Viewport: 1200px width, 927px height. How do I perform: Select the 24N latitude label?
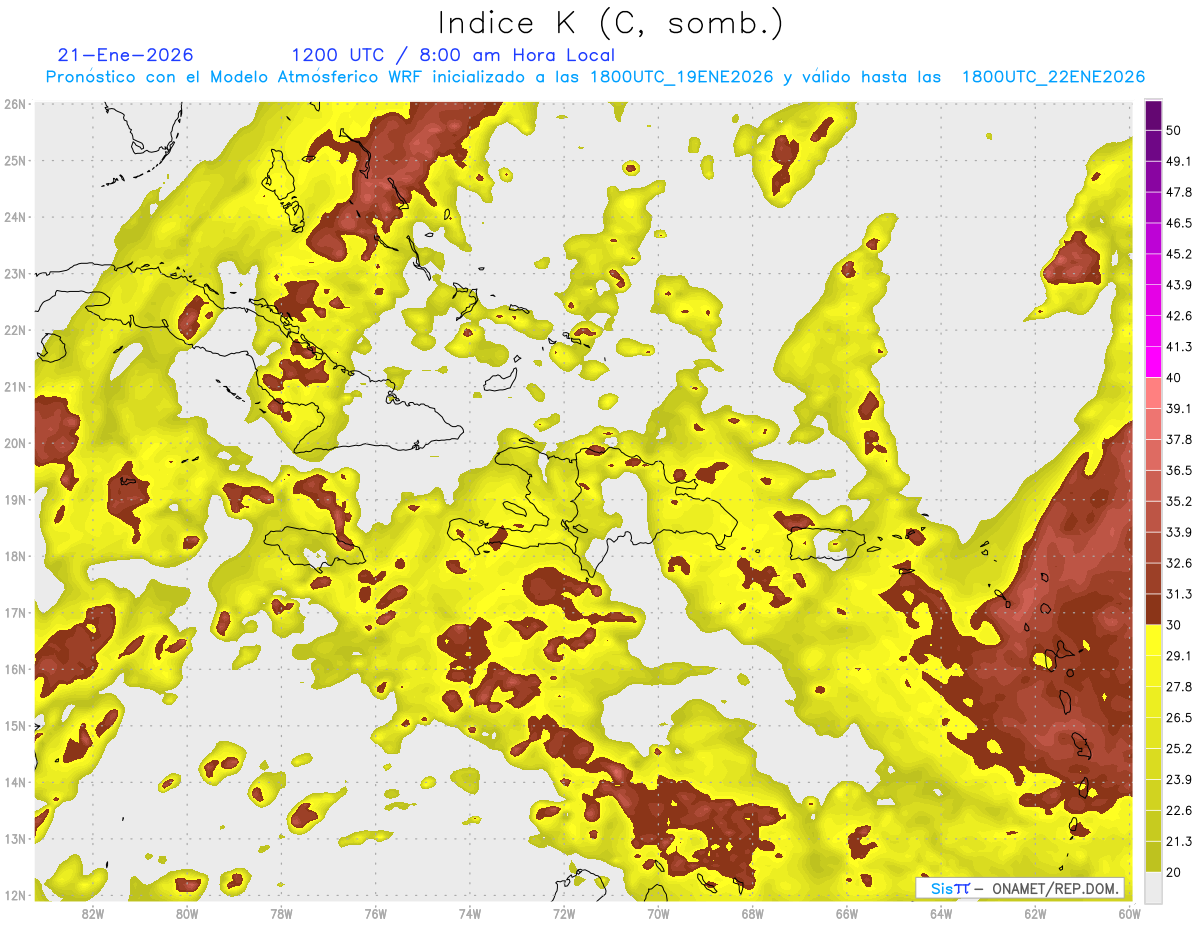click(15, 217)
